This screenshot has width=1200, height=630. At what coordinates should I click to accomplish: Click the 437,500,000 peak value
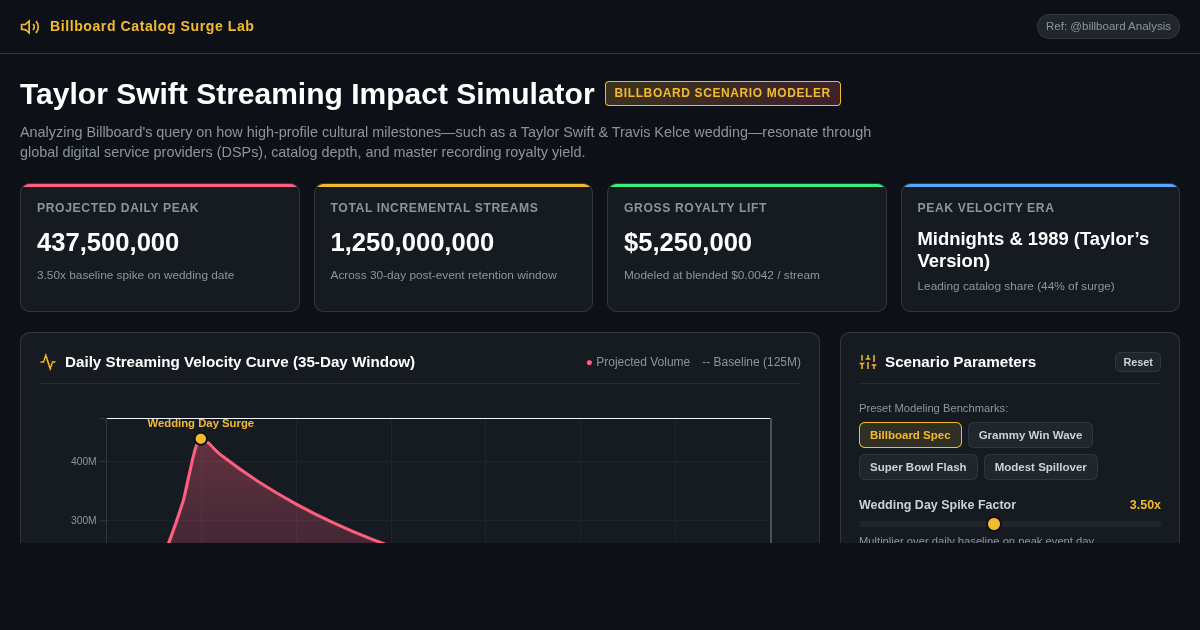(108, 242)
